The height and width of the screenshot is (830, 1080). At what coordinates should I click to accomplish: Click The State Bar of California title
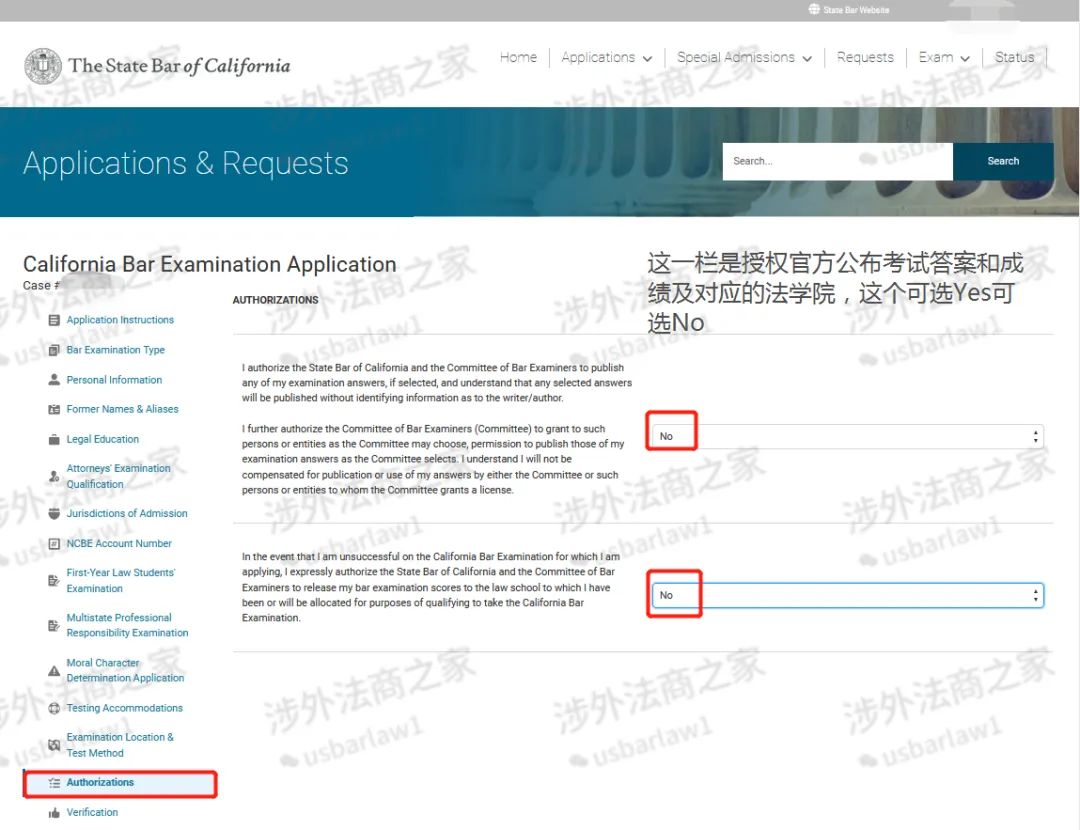click(x=179, y=66)
